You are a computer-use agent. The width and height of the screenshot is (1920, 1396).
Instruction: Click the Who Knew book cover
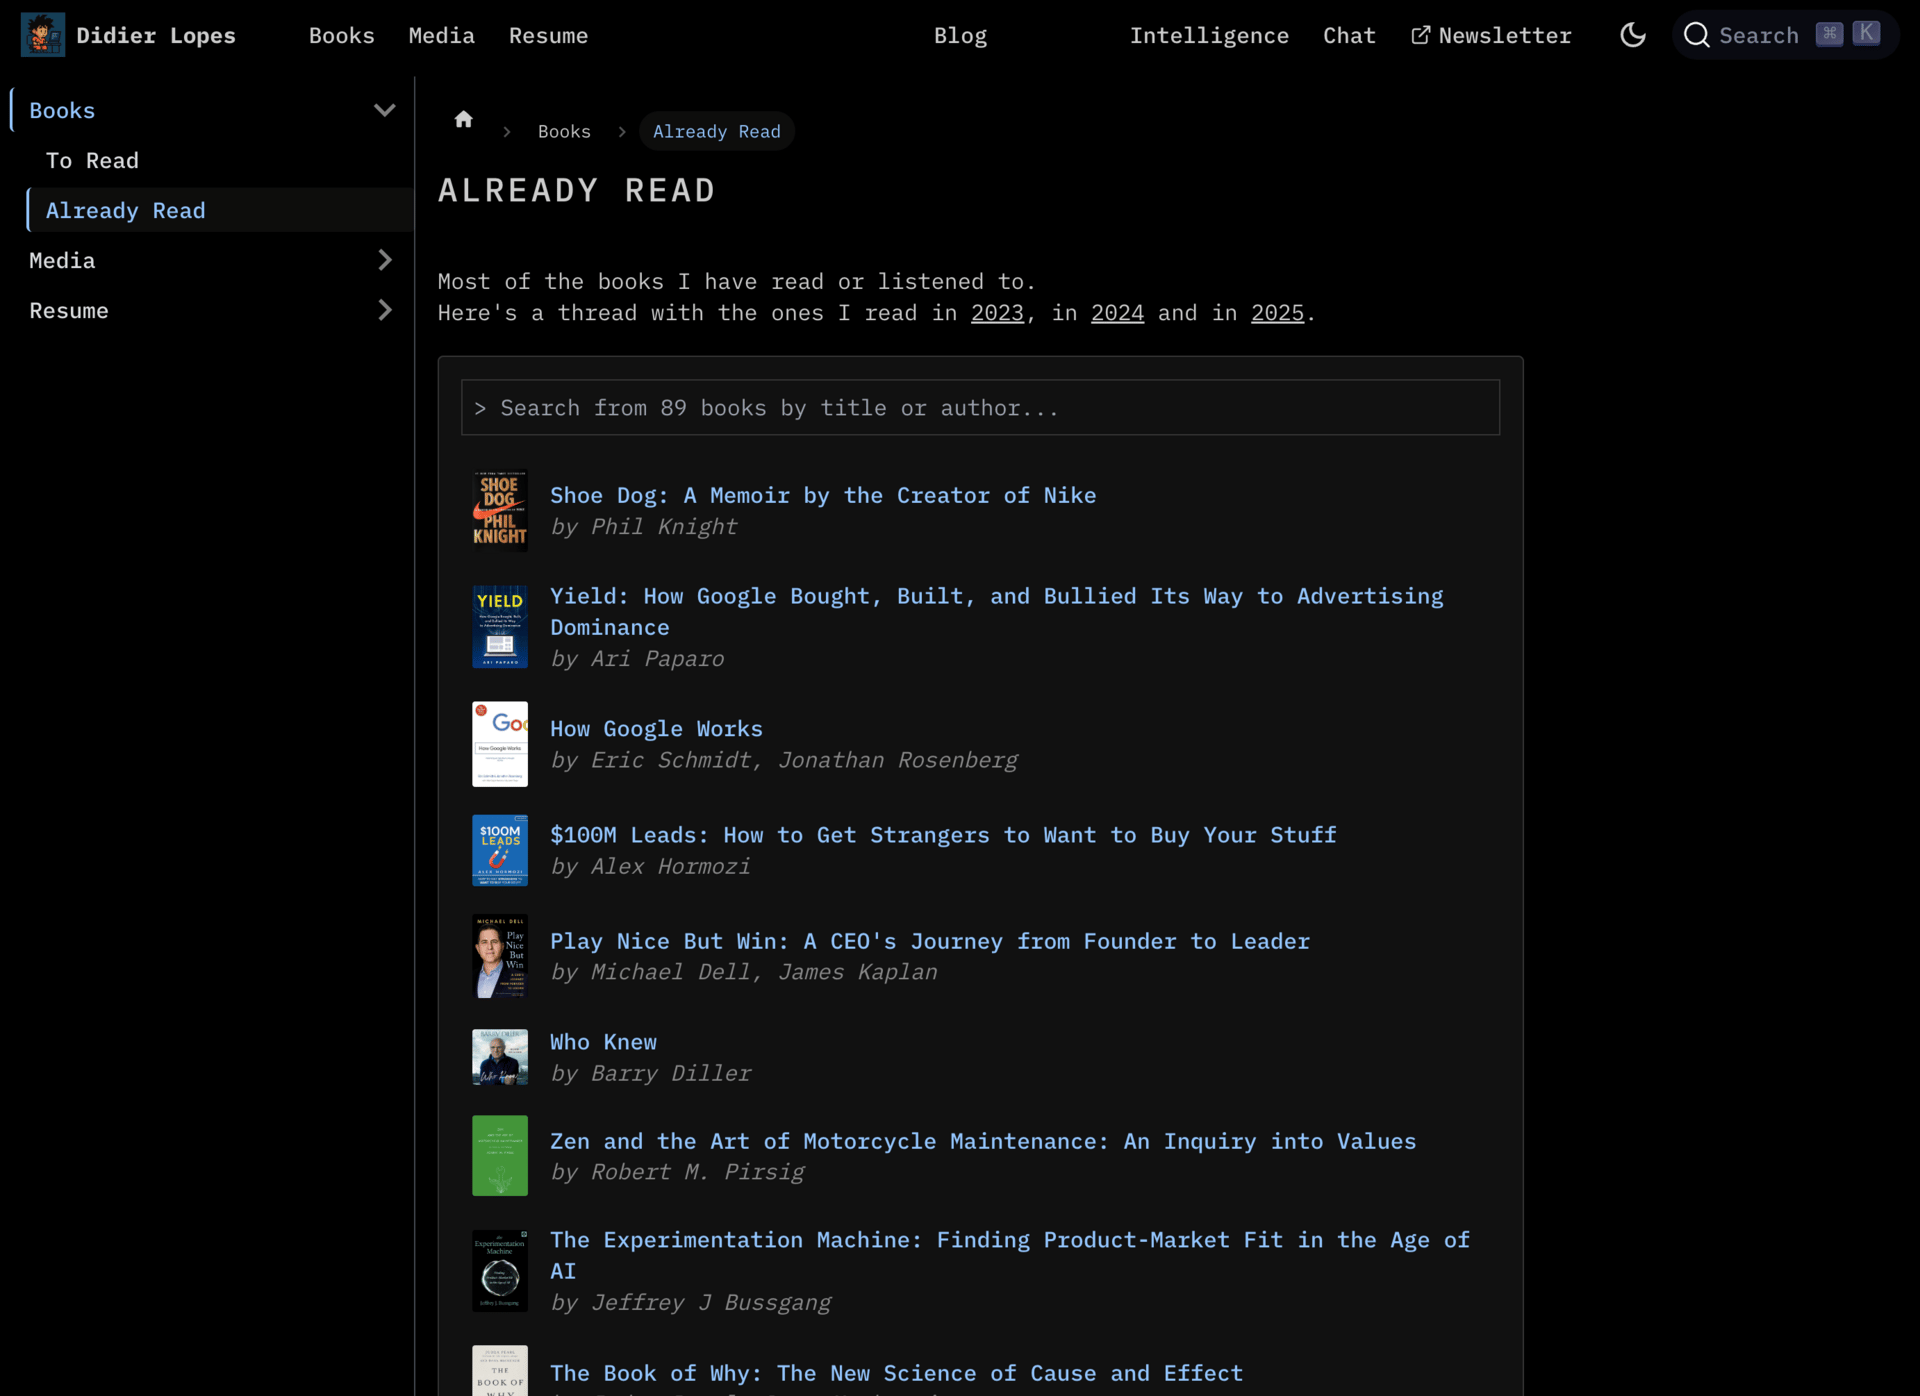click(x=499, y=1057)
